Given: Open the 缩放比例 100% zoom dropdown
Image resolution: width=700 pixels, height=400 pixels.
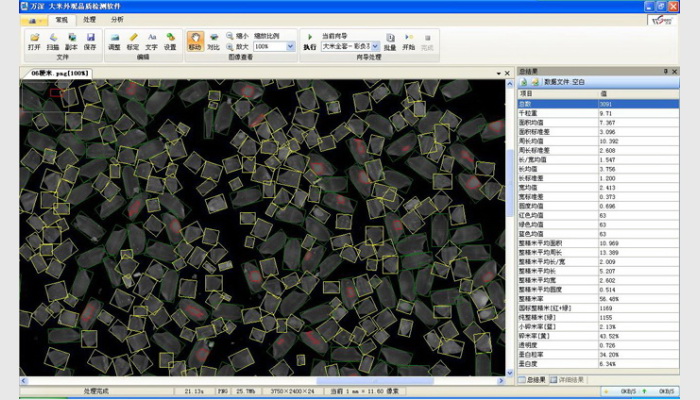Looking at the screenshot, I should [289, 47].
